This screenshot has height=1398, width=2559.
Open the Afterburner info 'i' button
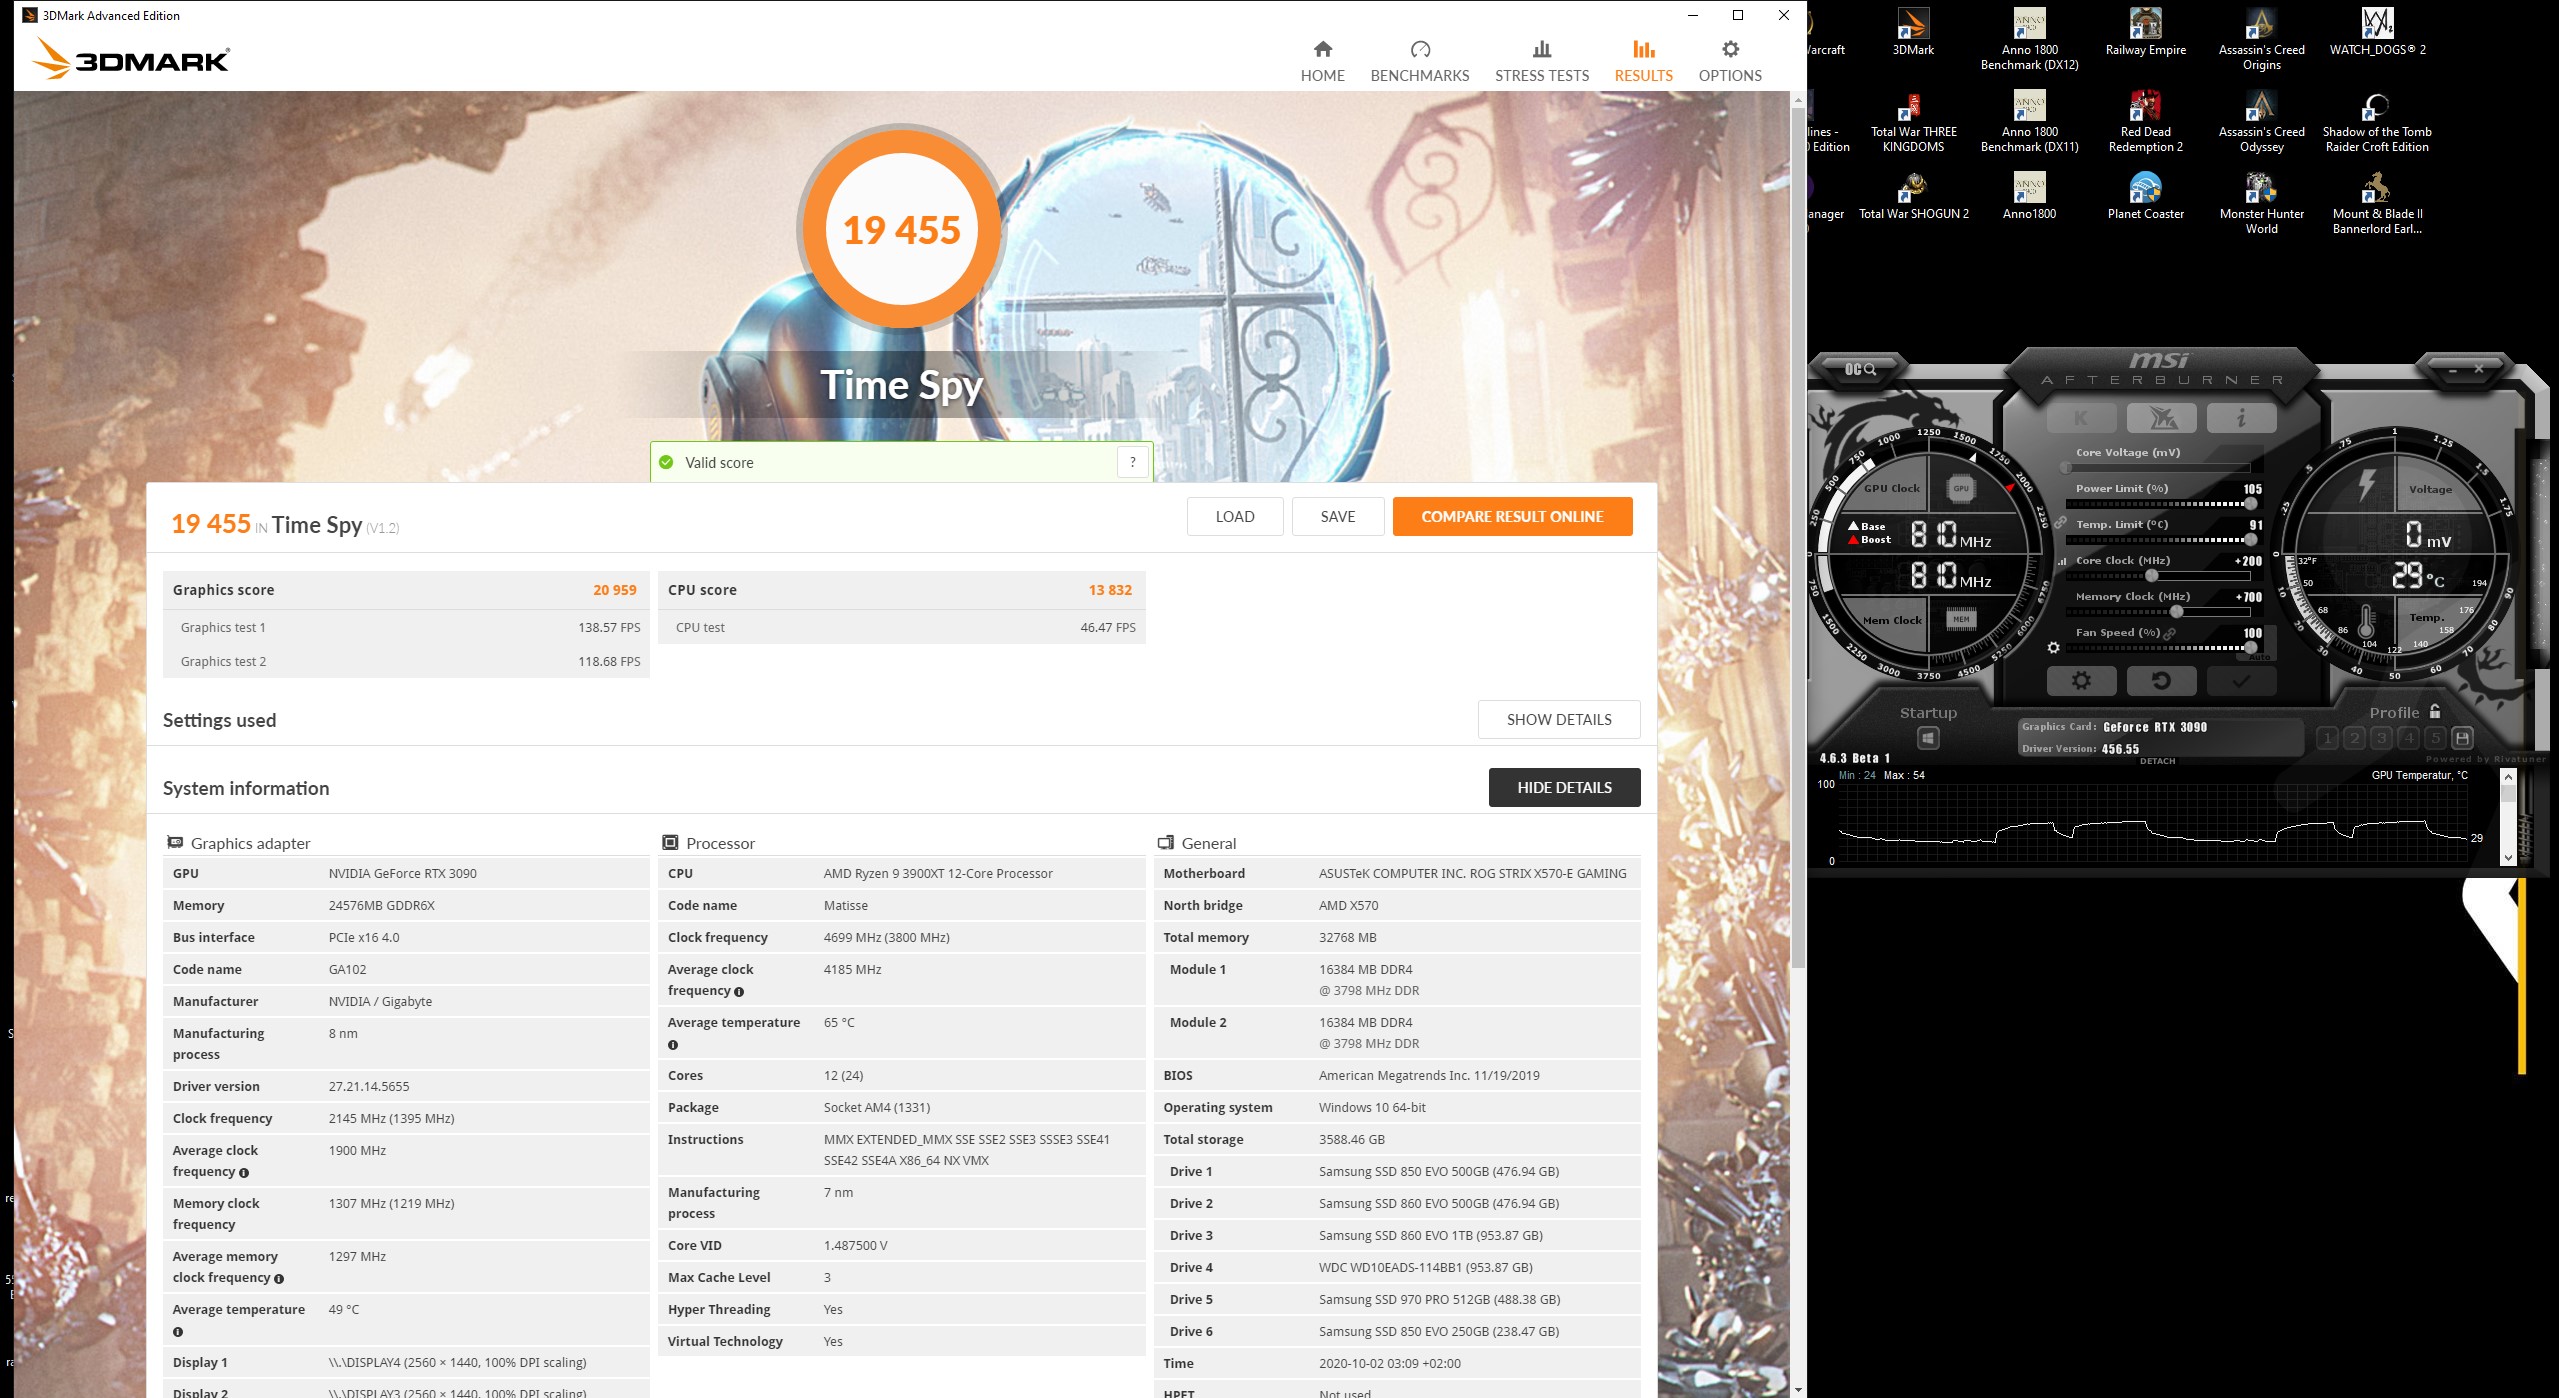pyautogui.click(x=2241, y=418)
